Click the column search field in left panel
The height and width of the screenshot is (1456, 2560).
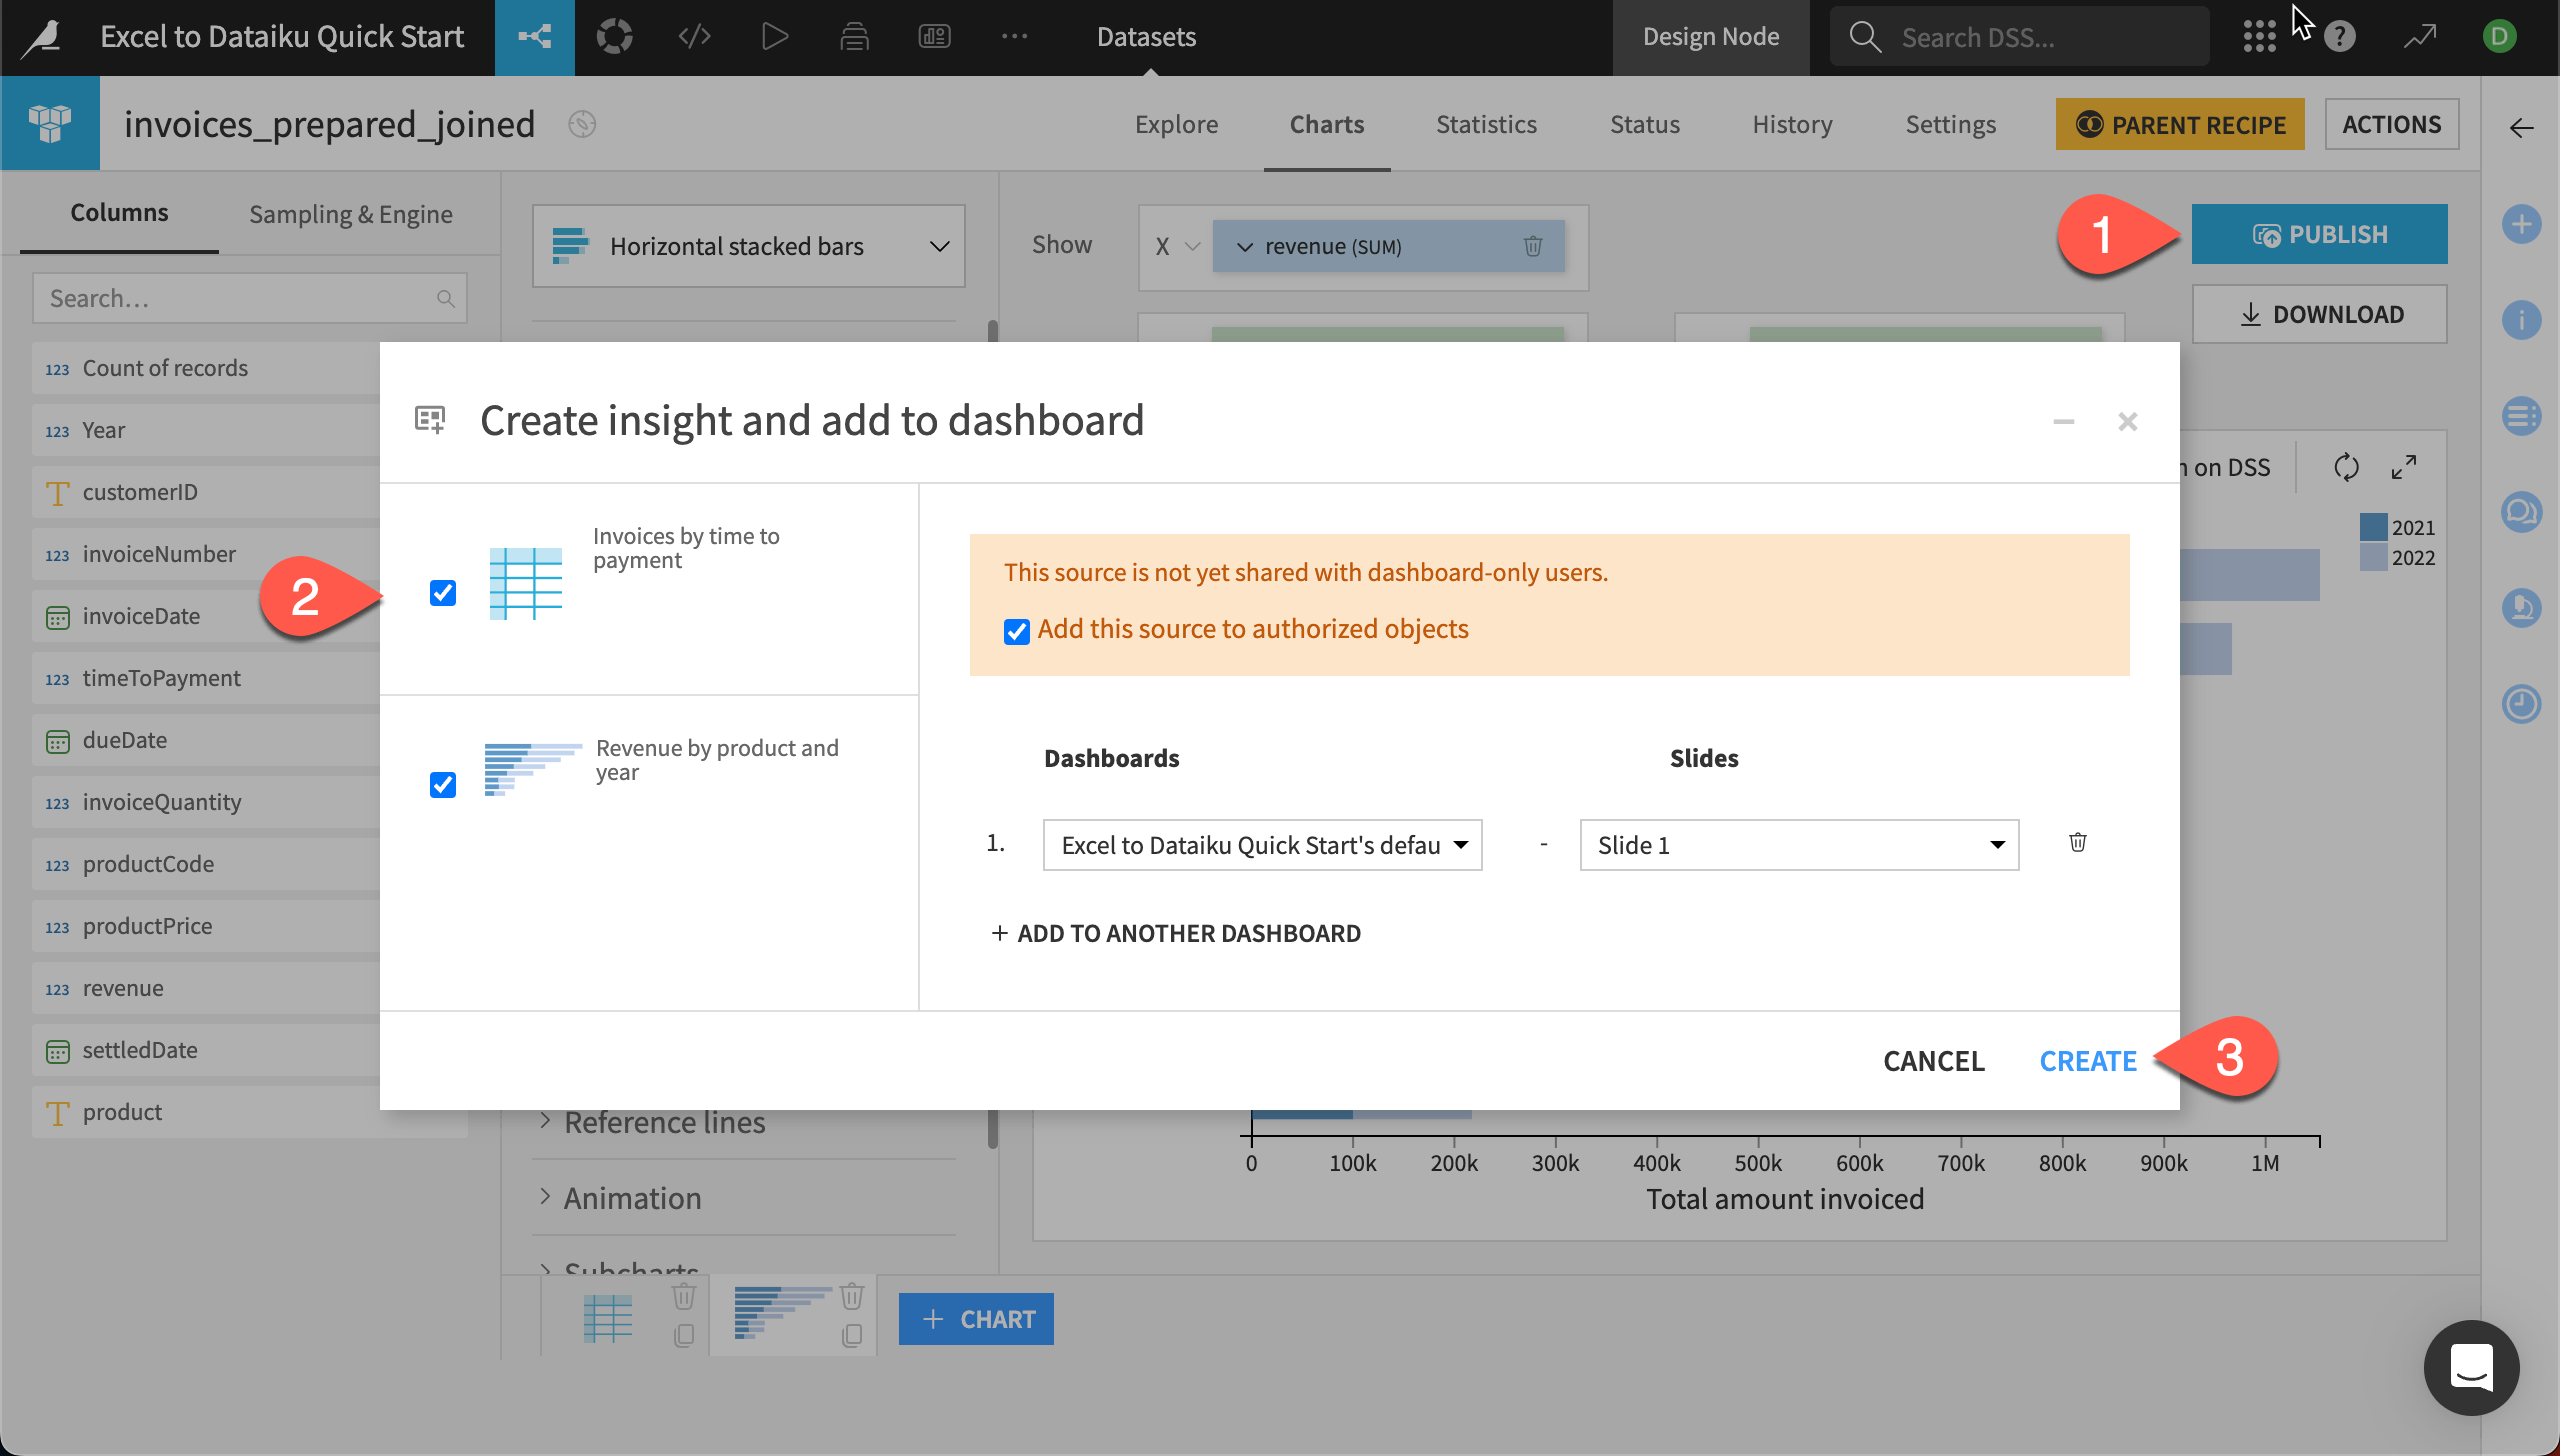click(240, 297)
